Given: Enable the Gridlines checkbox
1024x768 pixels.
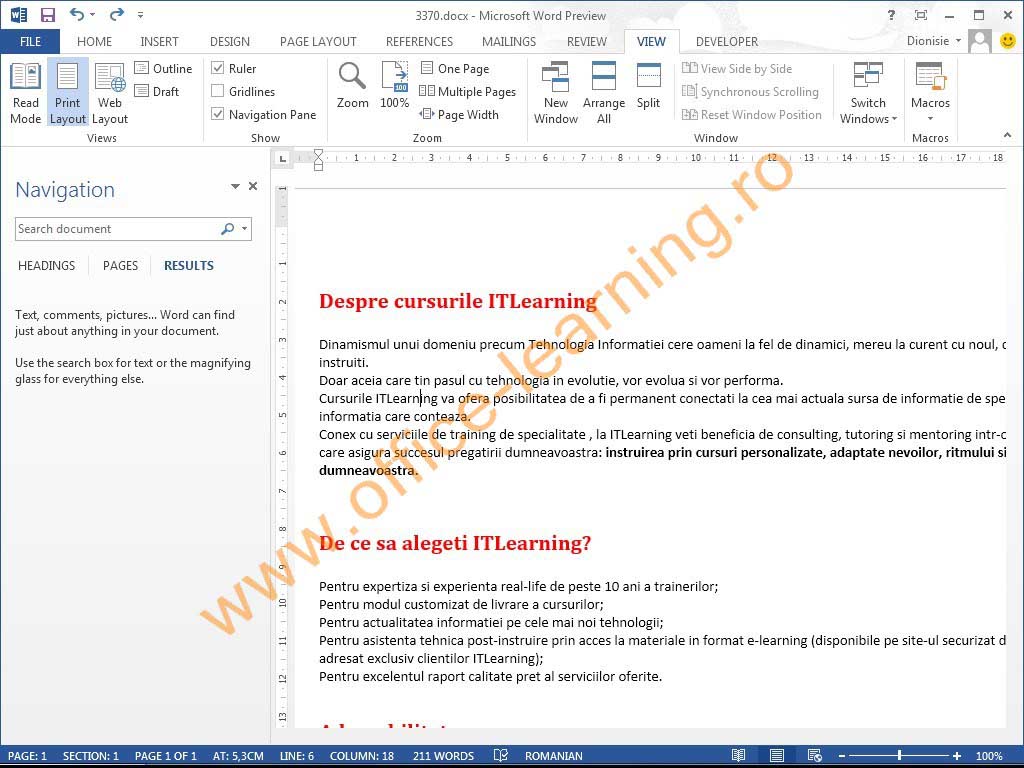Looking at the screenshot, I should (x=217, y=91).
